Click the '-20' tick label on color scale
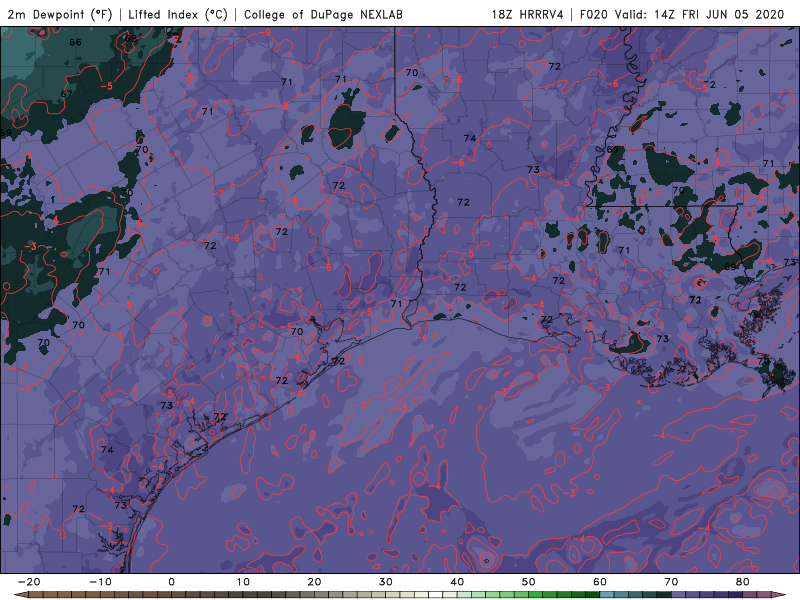The height and width of the screenshot is (600, 800). (29, 582)
